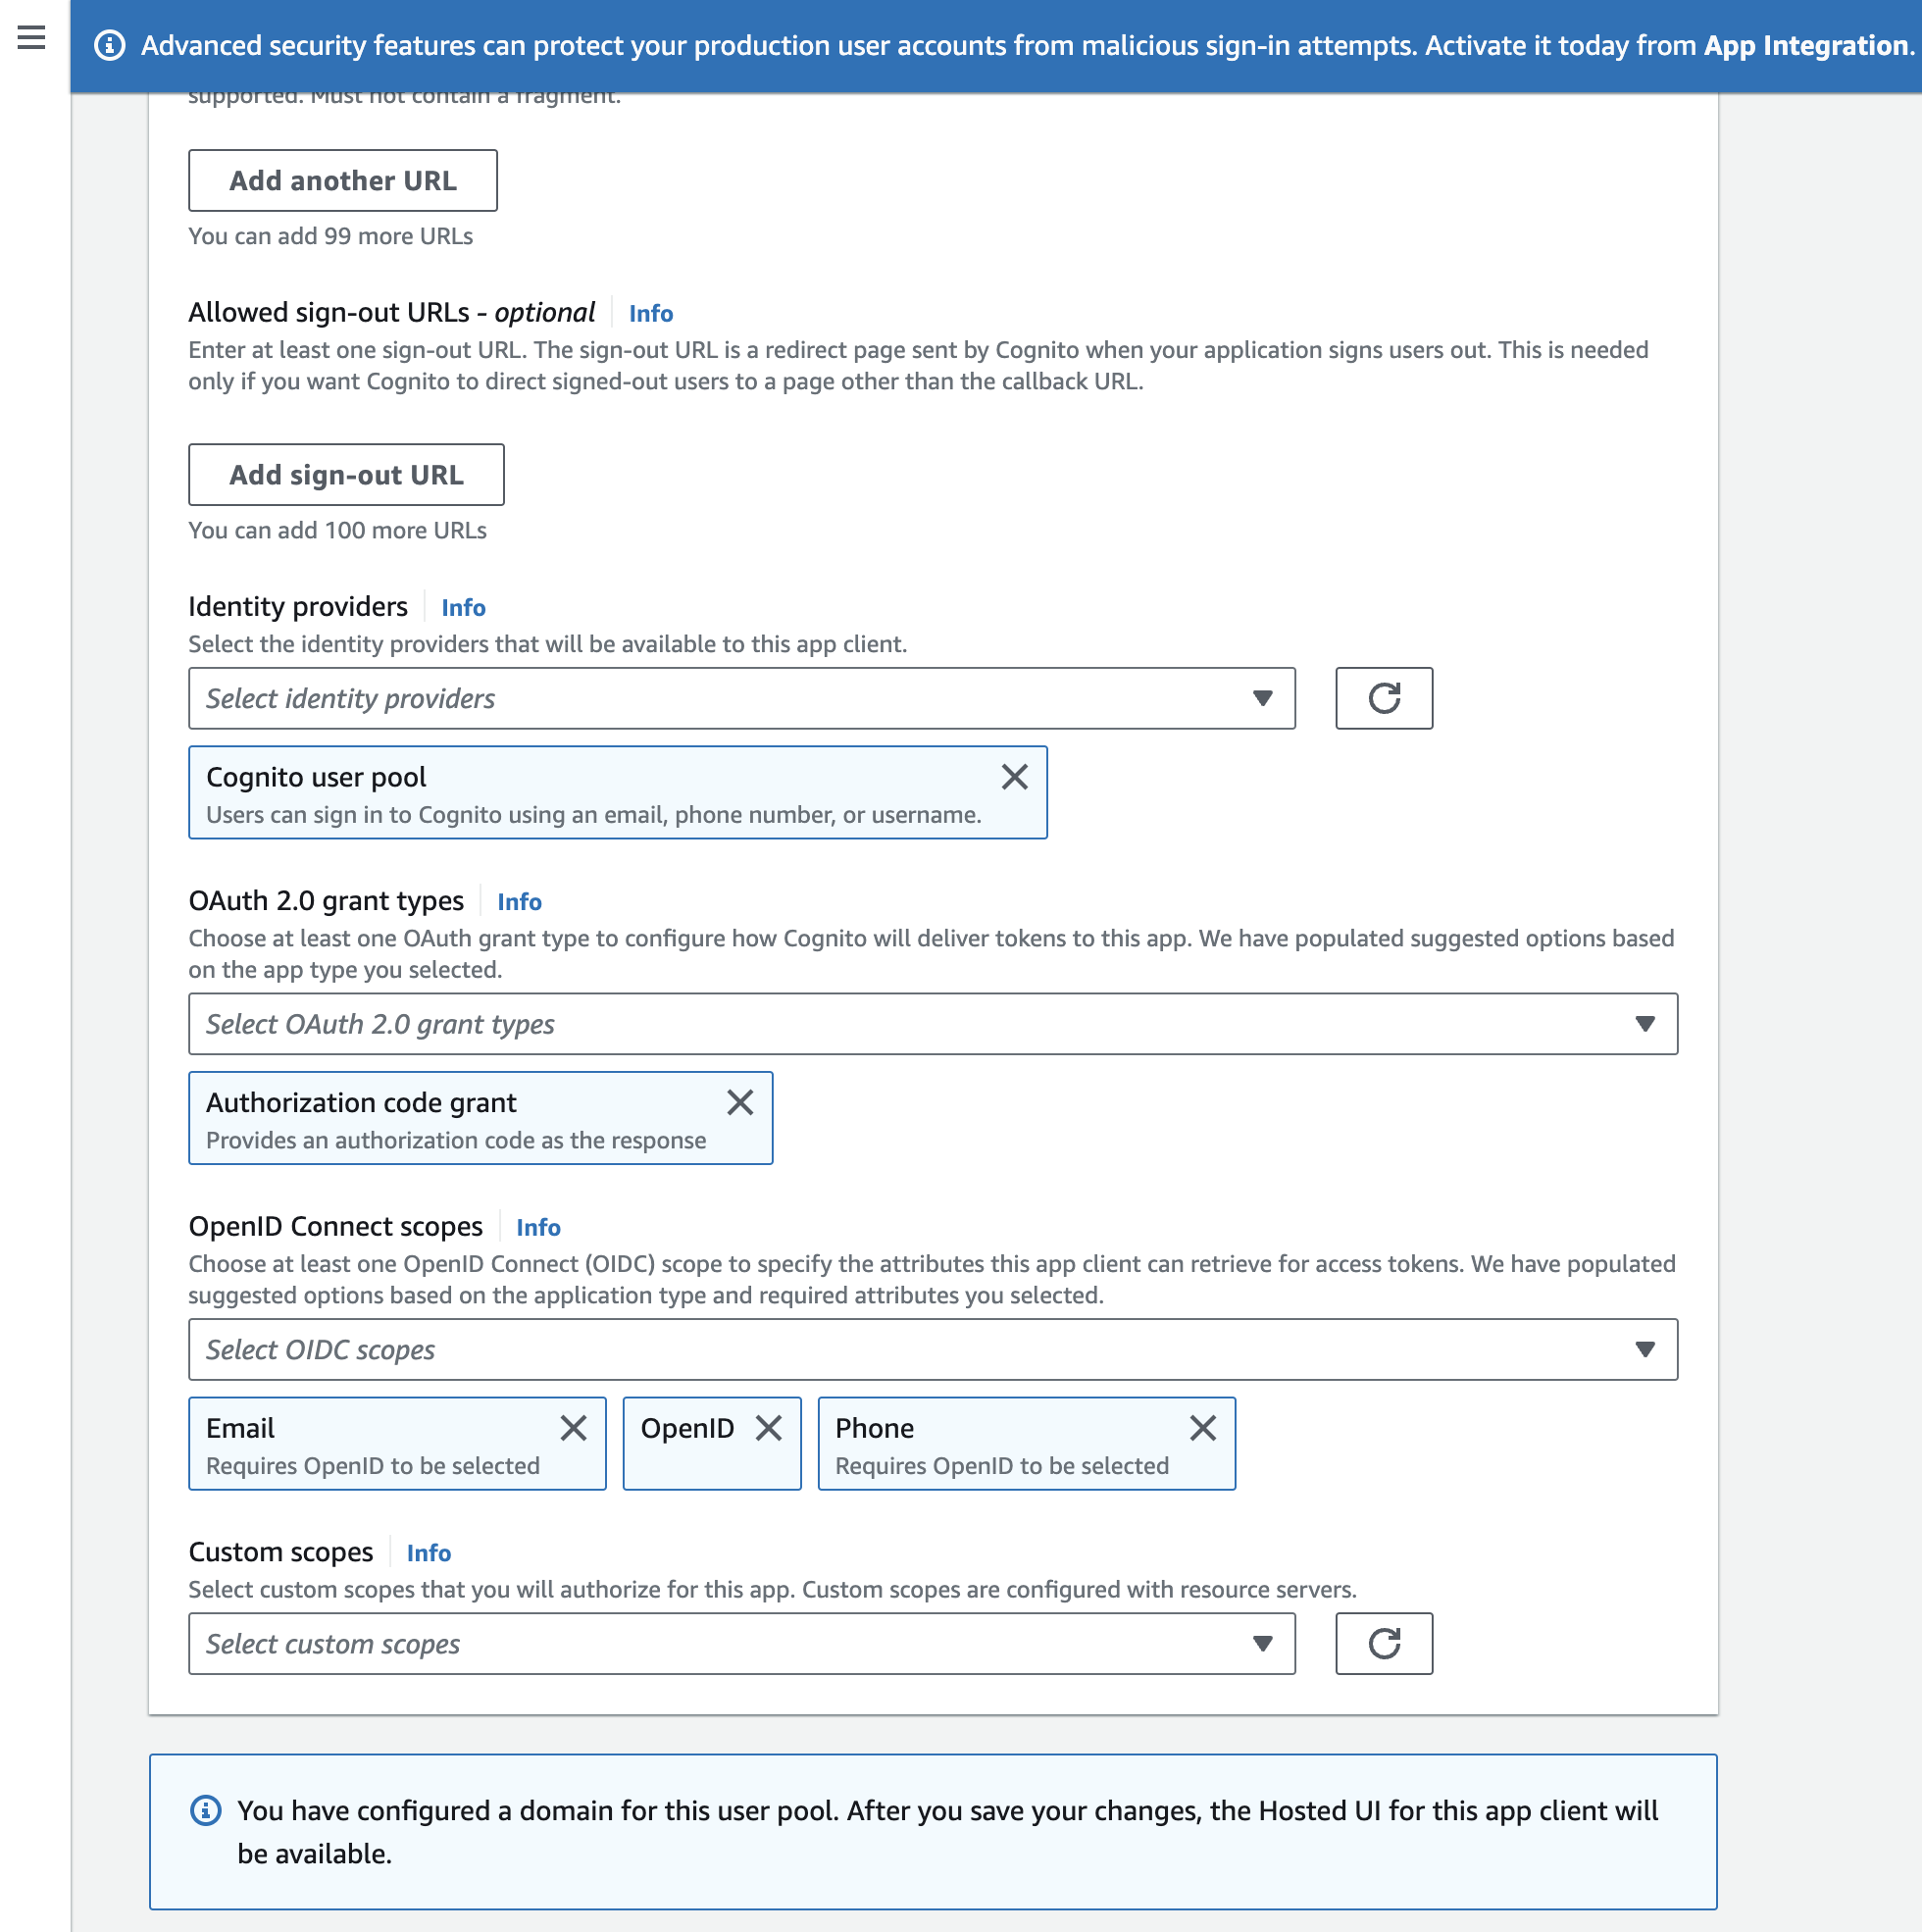
Task: Remove the Phone OIDC scope
Action: 1203,1428
